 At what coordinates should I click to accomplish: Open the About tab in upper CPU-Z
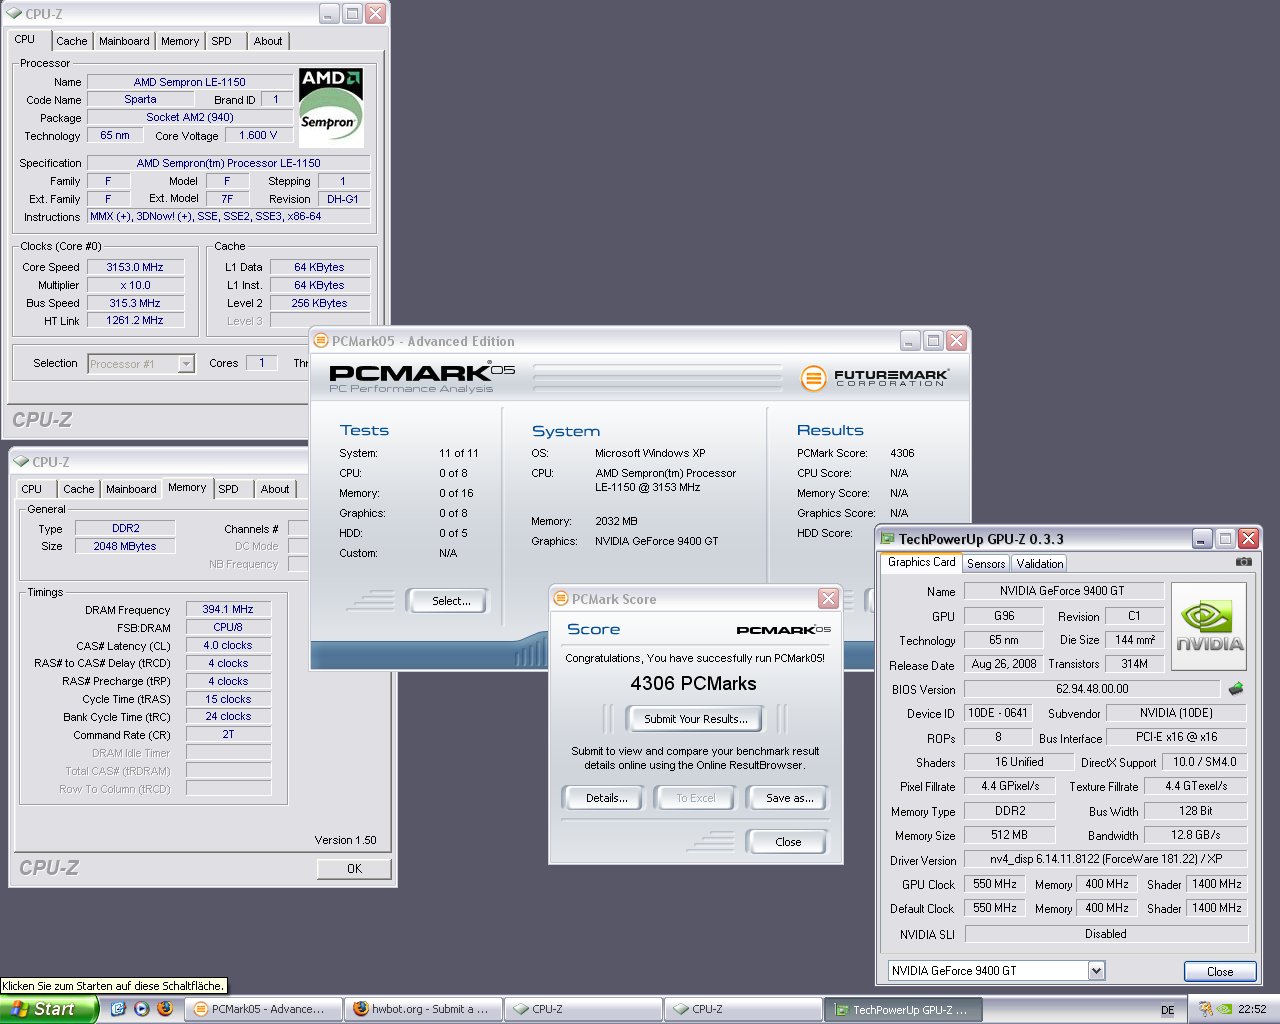[x=268, y=41]
